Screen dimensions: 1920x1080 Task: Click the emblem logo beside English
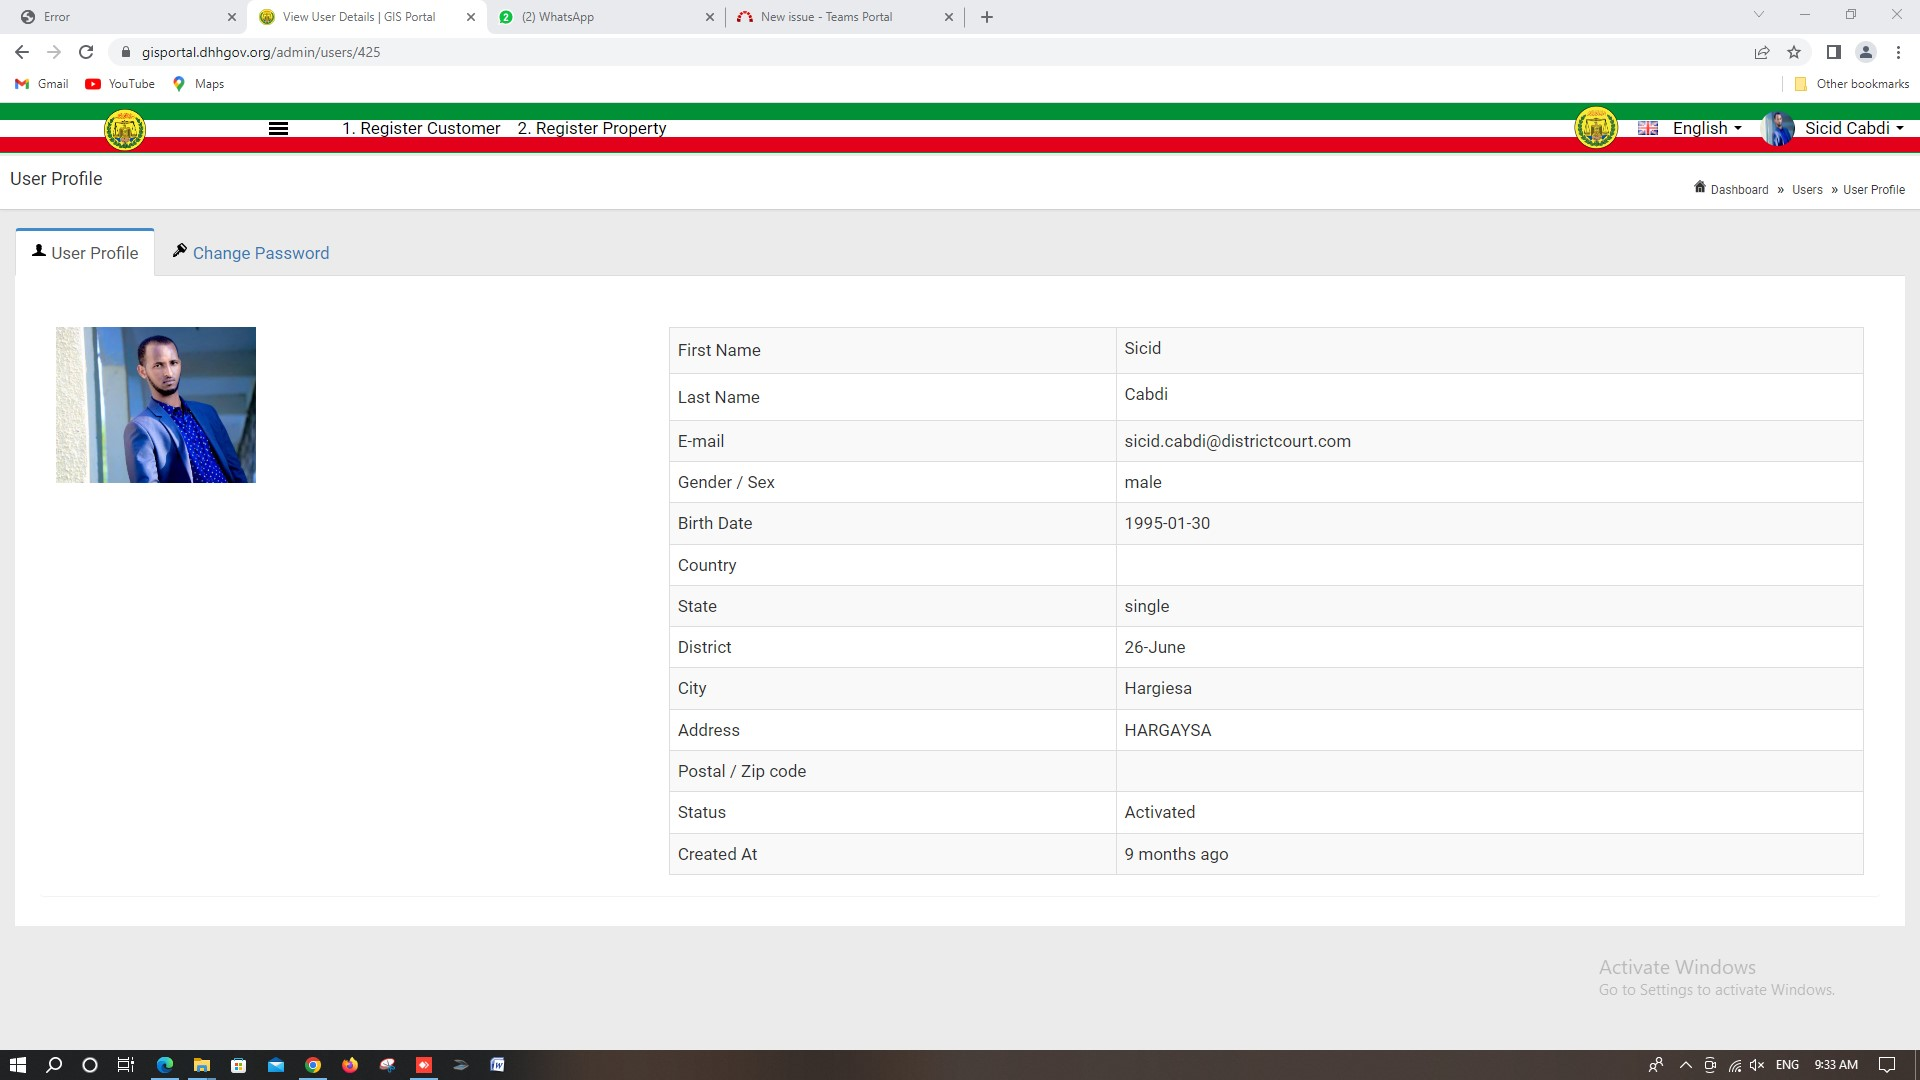1596,128
